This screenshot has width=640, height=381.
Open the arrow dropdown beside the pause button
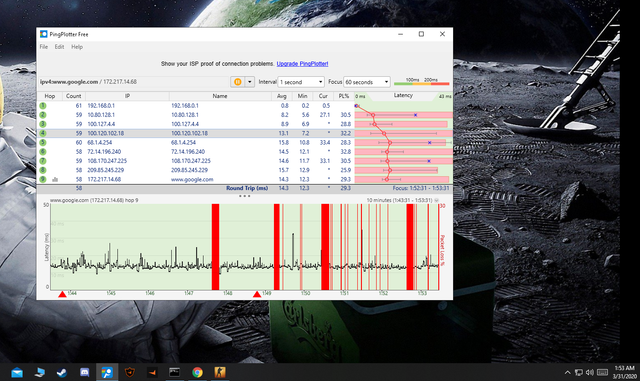pos(250,82)
